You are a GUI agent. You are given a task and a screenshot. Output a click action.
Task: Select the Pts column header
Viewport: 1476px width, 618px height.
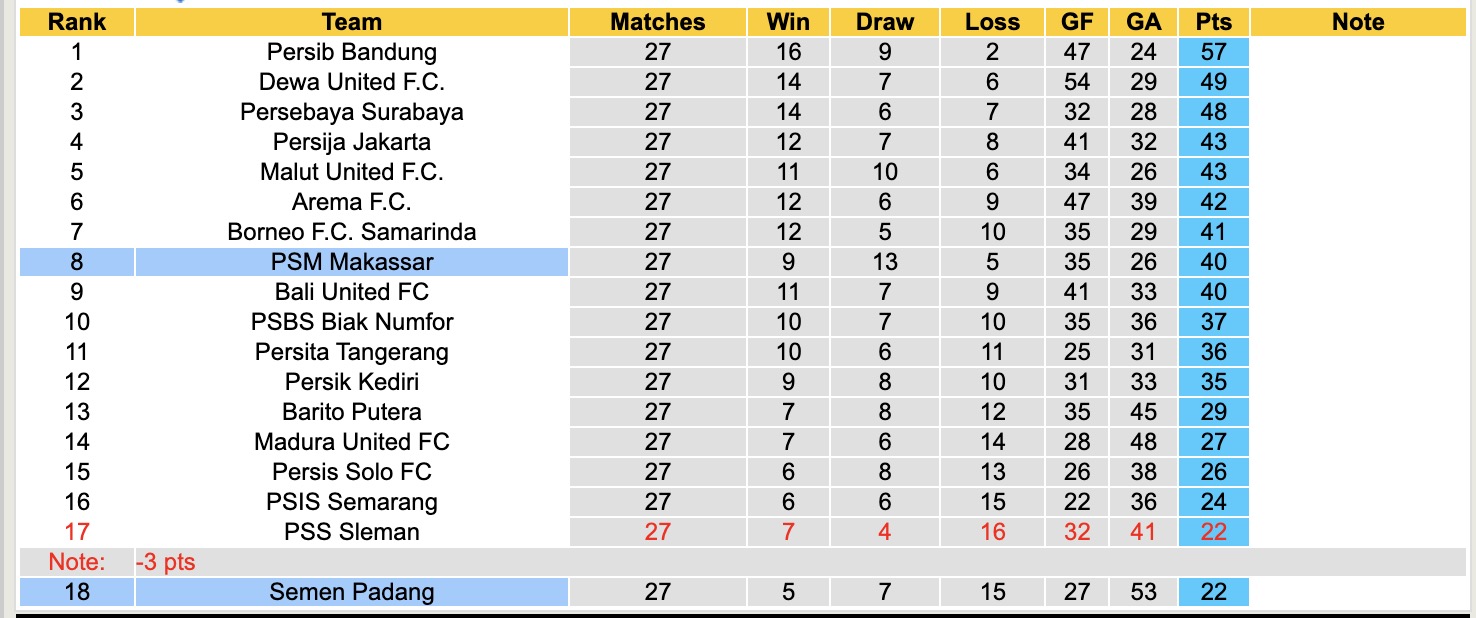tap(1213, 22)
